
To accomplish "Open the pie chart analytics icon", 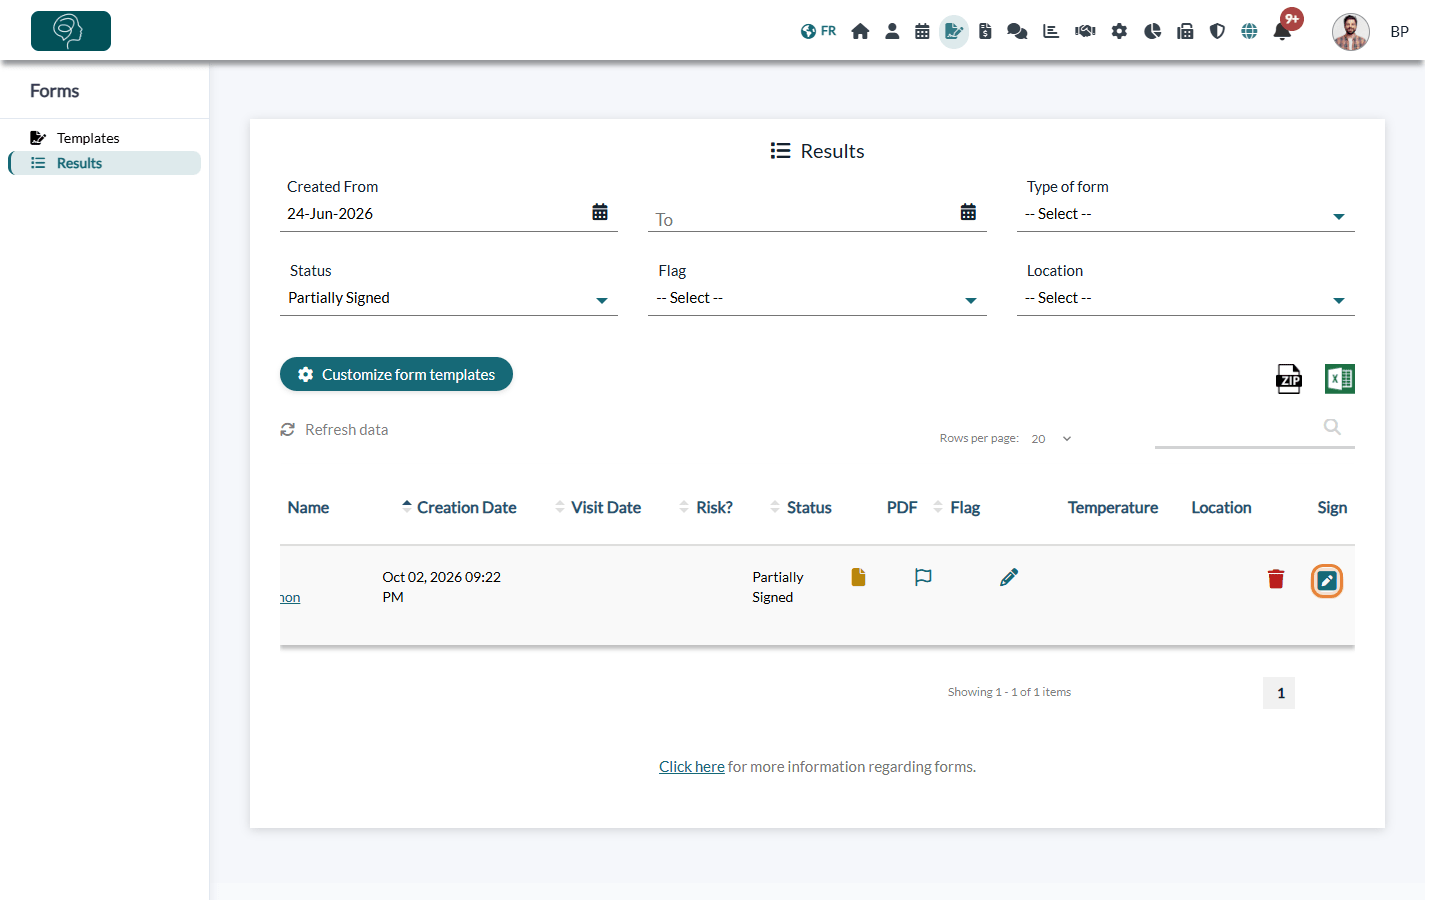I will click(1152, 31).
